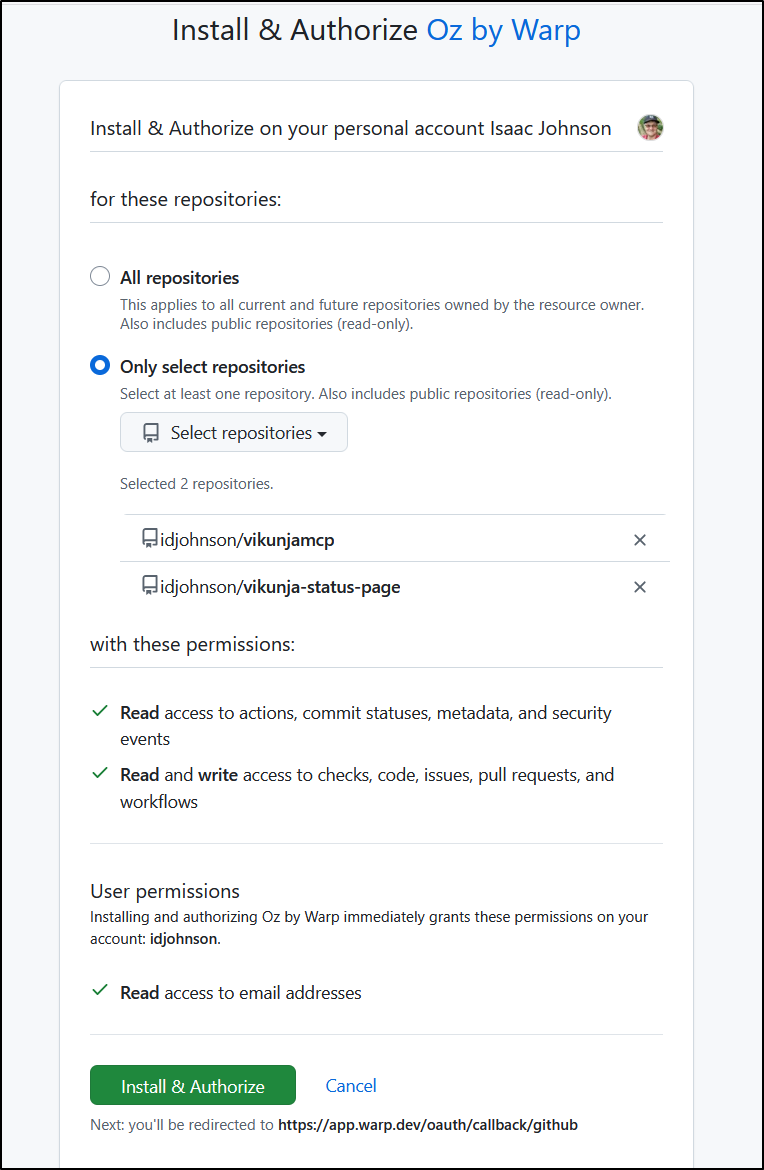The width and height of the screenshot is (764, 1170).
Task: Click the idjohnson/vikunja-status-page repository name
Action: tap(281, 587)
